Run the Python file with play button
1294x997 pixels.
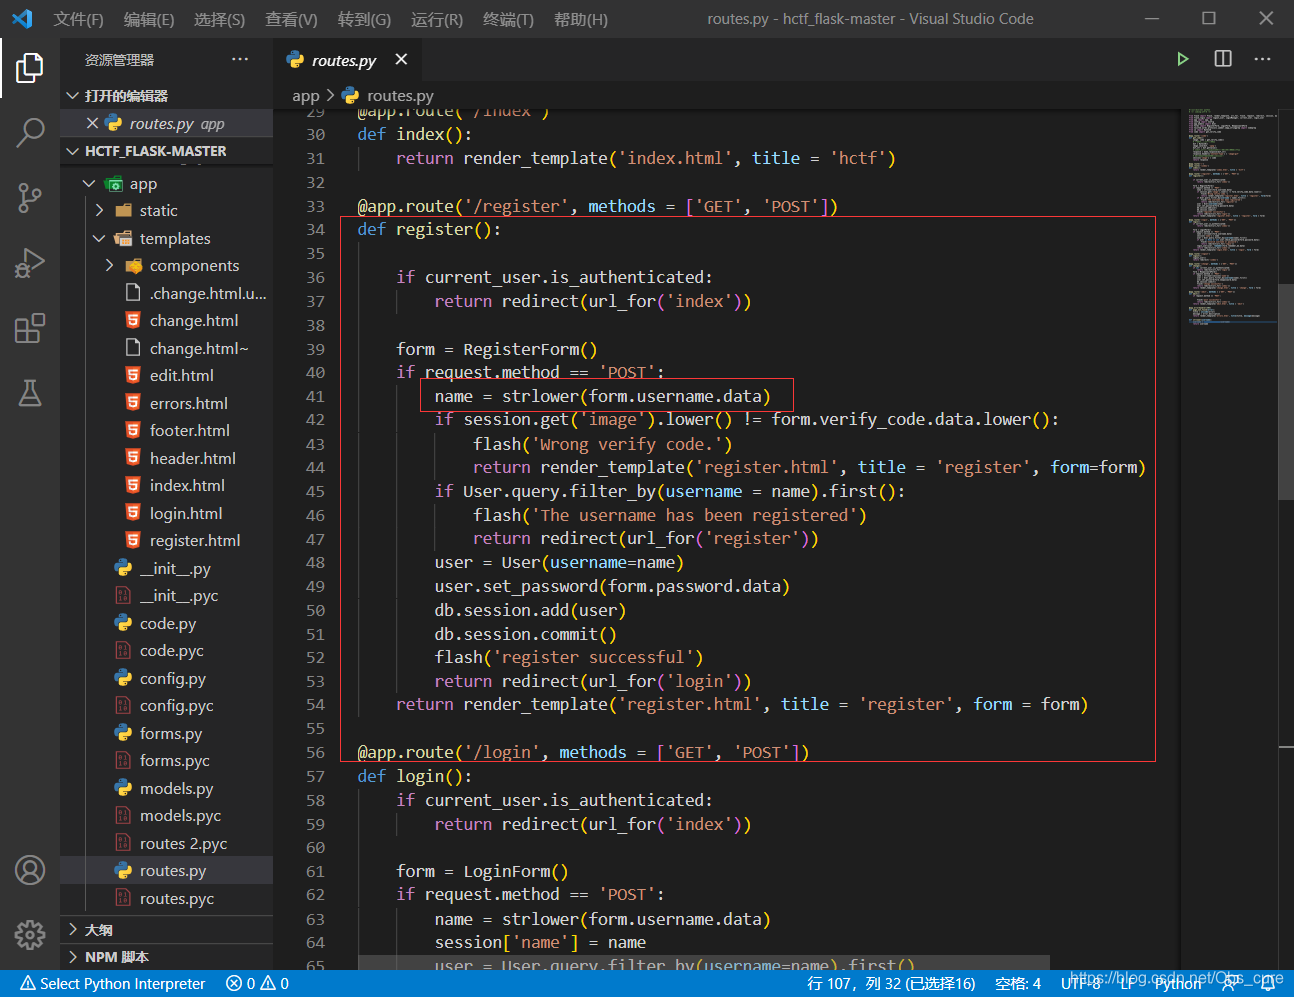tap(1182, 59)
